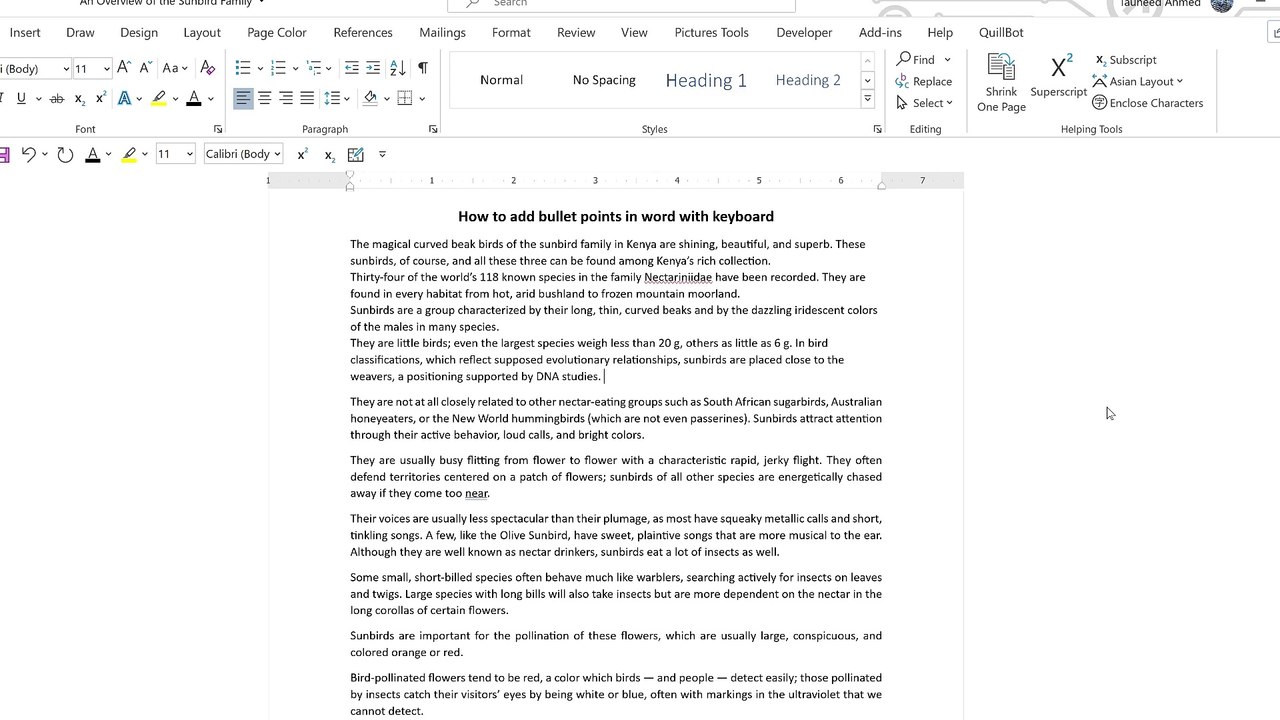Show the next row of the styles gallery
The image size is (1280, 720).
868,80
